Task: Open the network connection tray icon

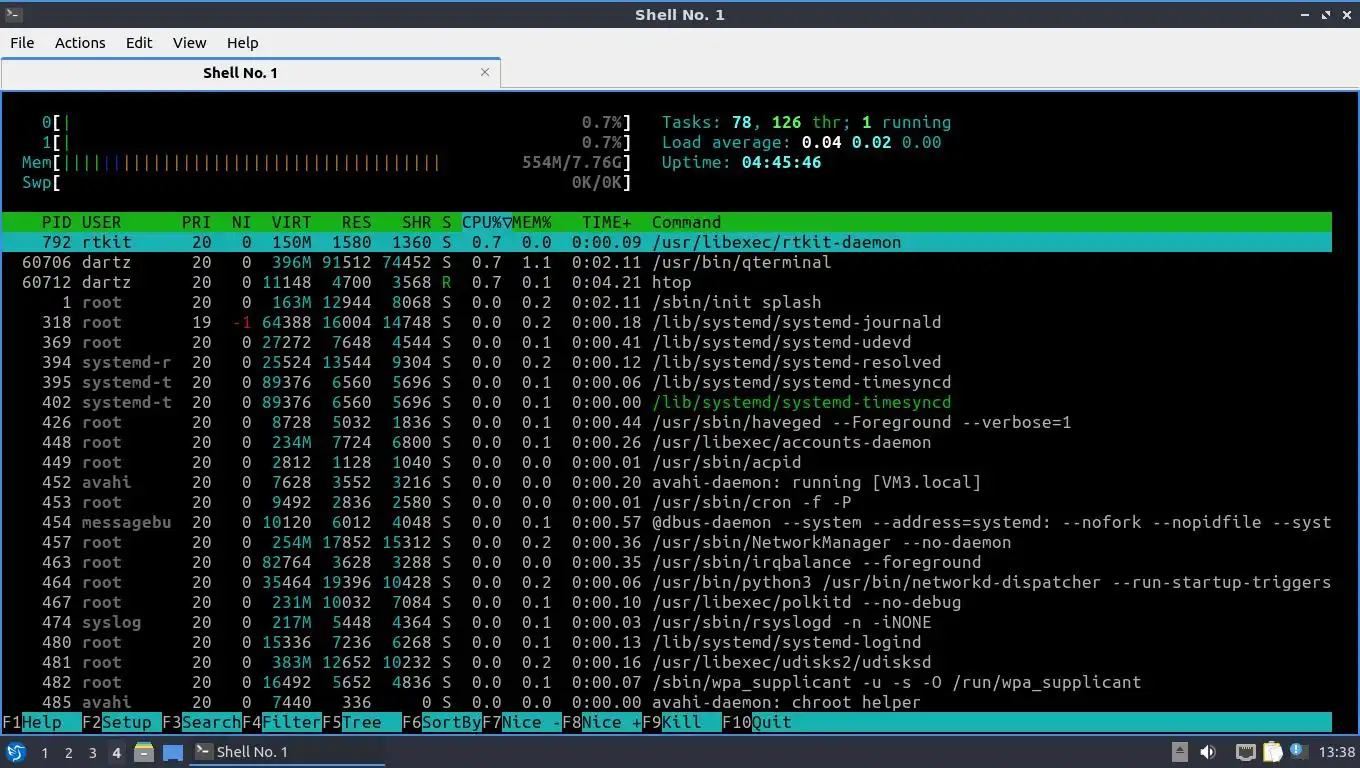Action: pos(1245,752)
